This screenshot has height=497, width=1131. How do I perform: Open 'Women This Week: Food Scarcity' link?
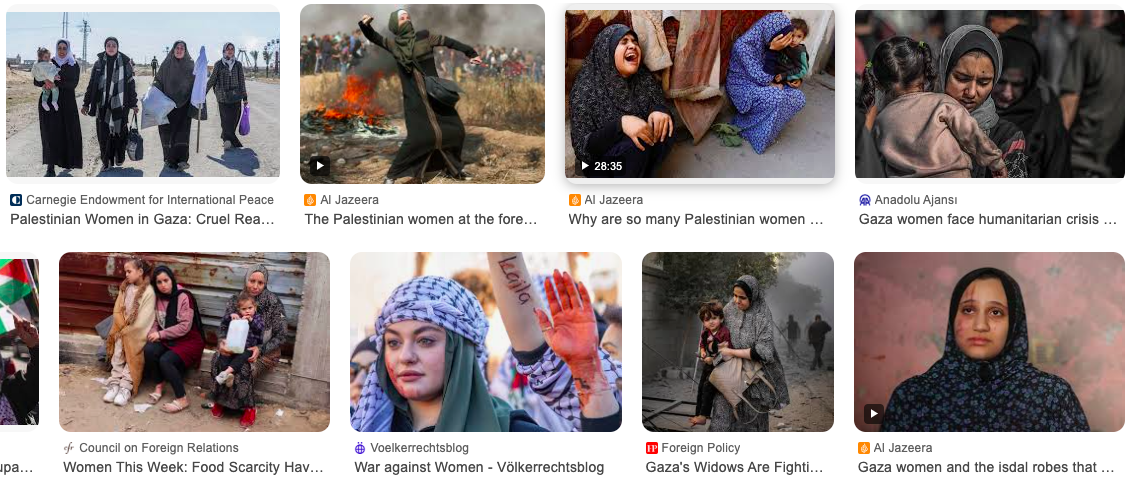pyautogui.click(x=193, y=467)
